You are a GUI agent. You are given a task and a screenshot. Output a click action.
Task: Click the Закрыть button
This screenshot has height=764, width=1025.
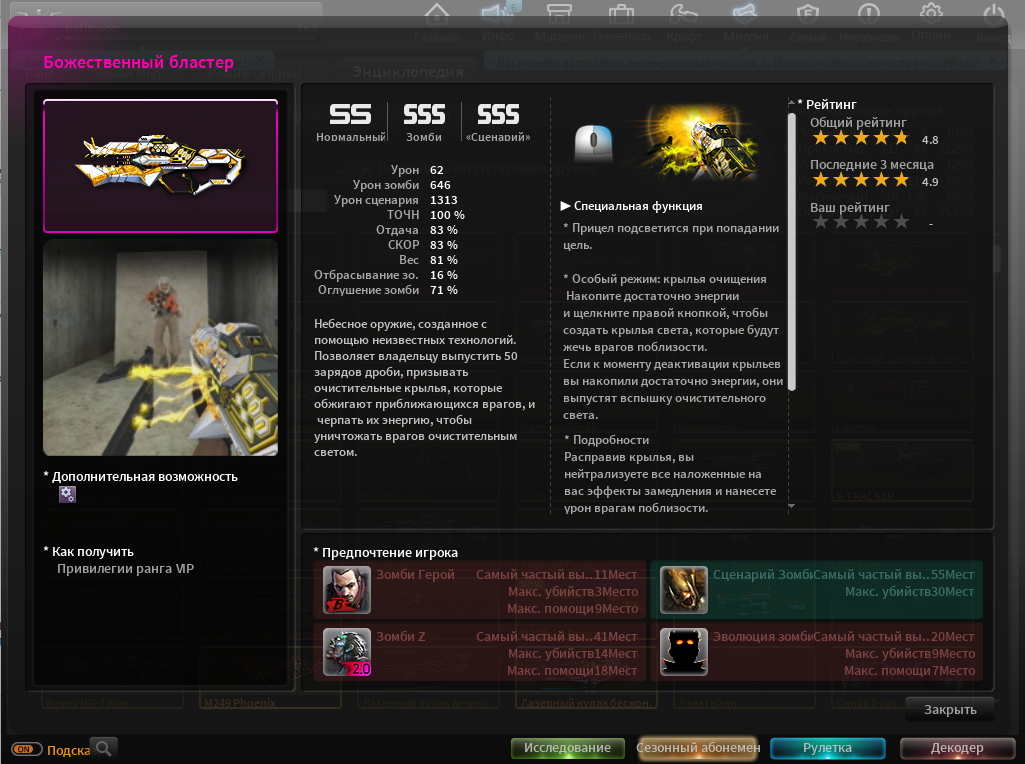click(x=950, y=710)
